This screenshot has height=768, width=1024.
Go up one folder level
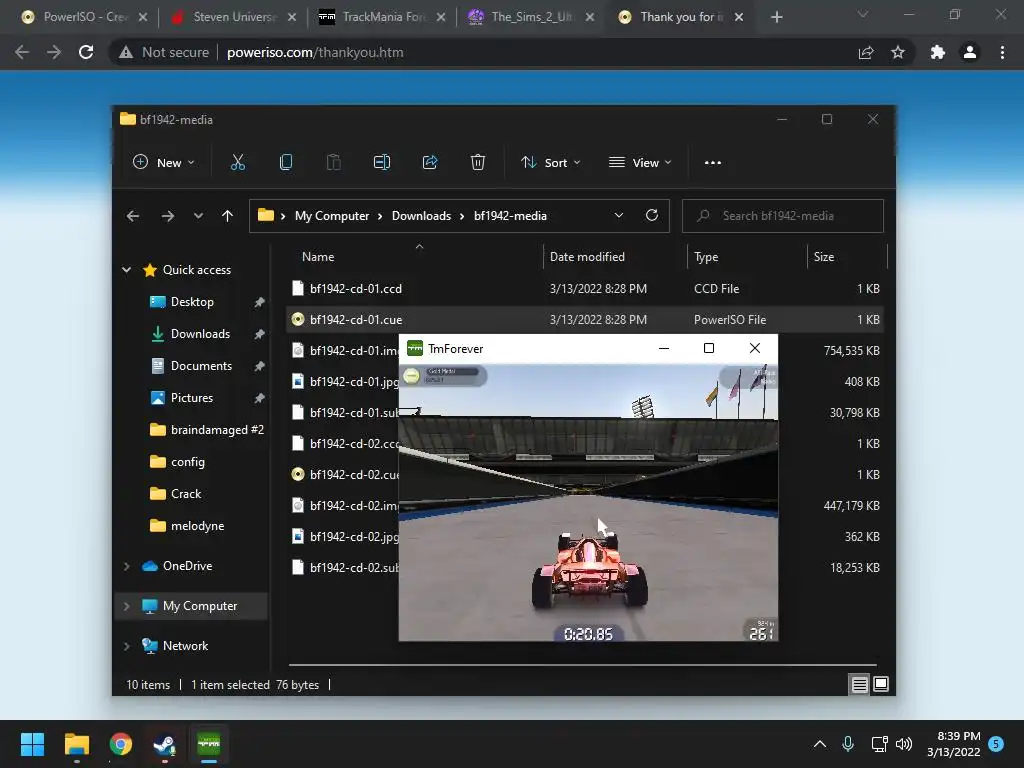227,216
